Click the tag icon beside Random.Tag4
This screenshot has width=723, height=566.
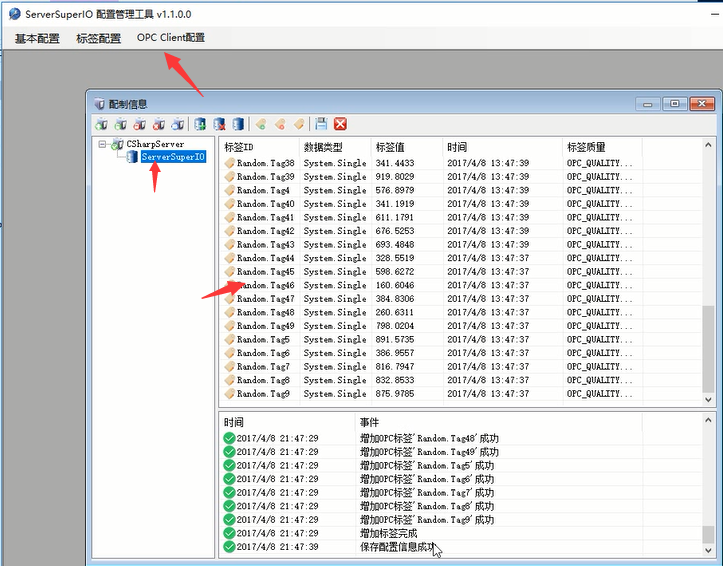230,190
